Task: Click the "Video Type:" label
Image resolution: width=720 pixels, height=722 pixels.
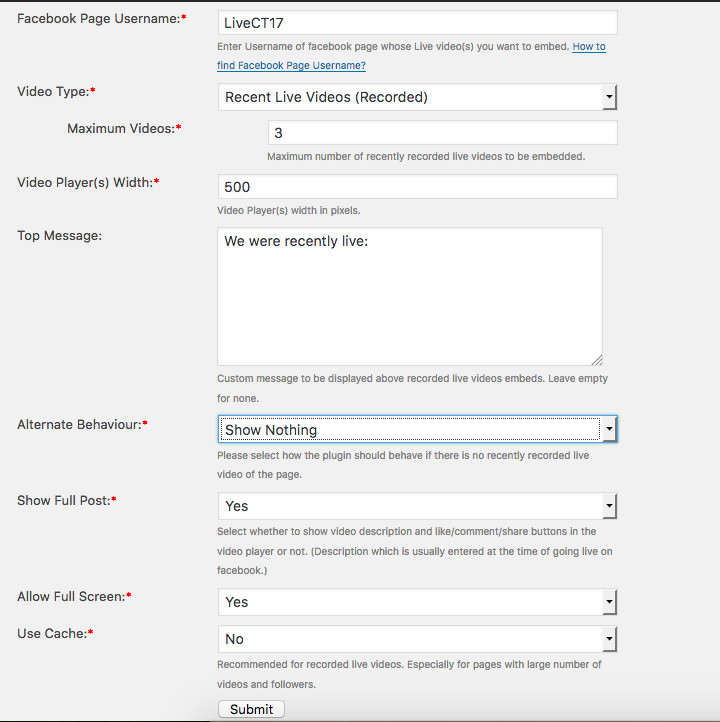Action: point(53,91)
